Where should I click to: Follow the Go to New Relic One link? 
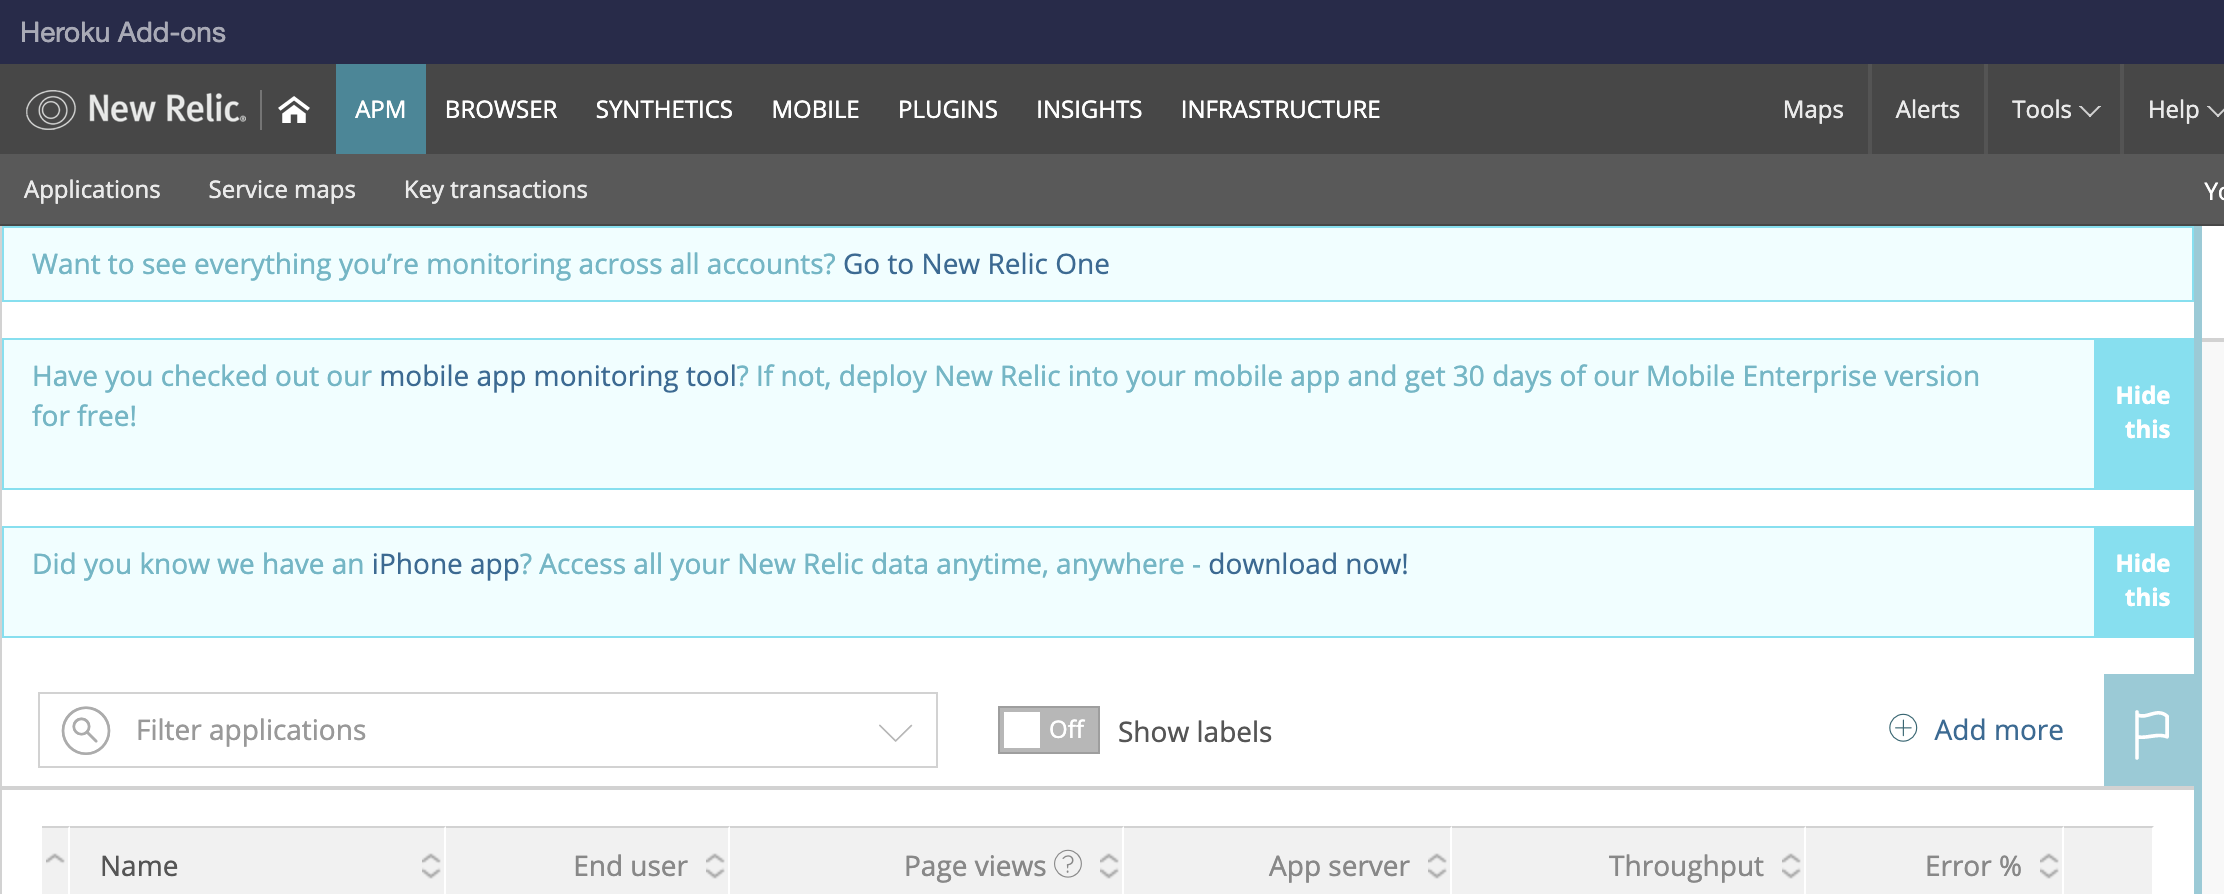(976, 264)
